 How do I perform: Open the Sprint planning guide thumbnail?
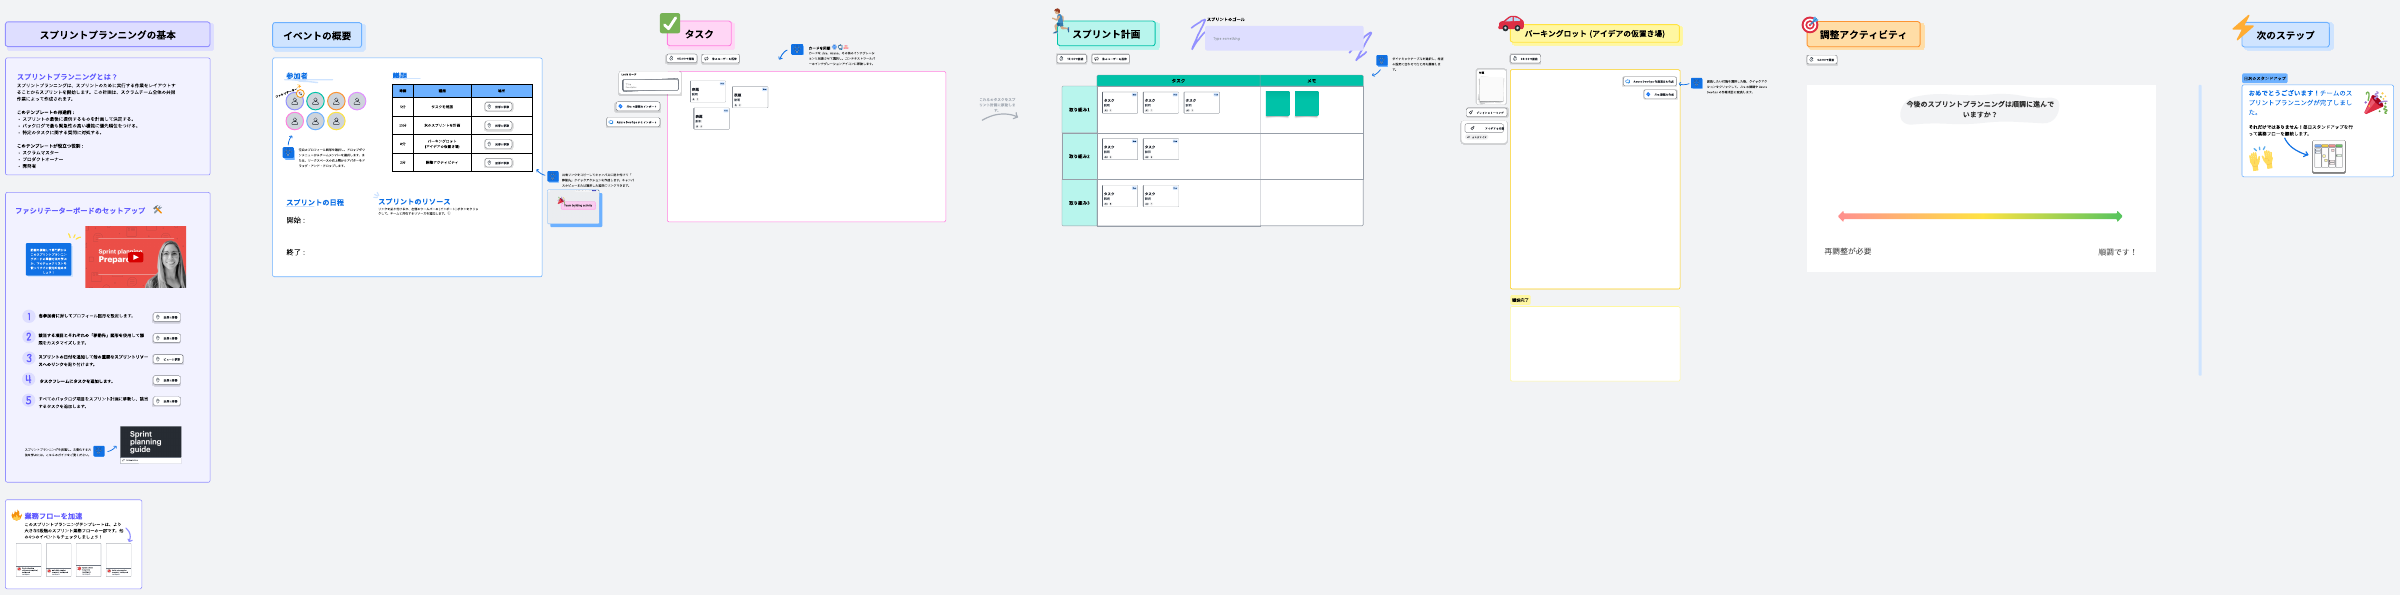[x=150, y=442]
